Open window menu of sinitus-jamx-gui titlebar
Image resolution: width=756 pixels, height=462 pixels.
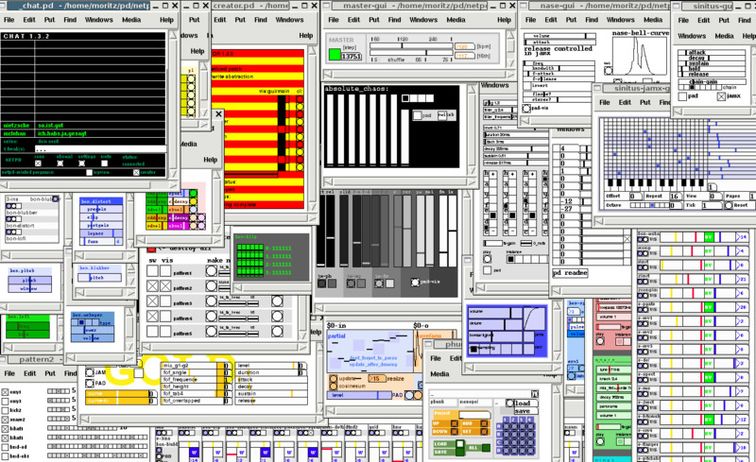(598, 89)
